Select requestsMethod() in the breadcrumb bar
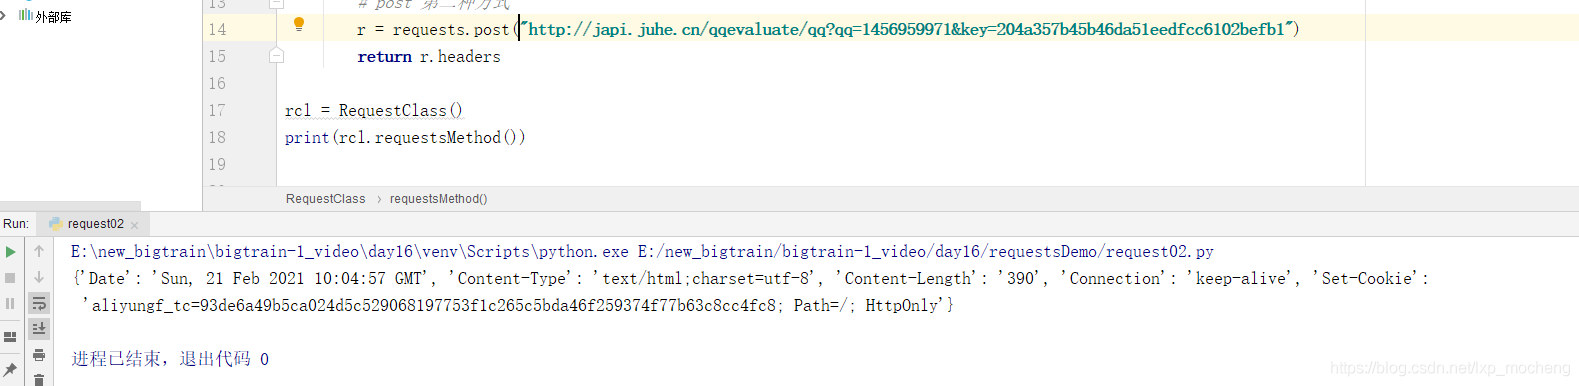 439,199
